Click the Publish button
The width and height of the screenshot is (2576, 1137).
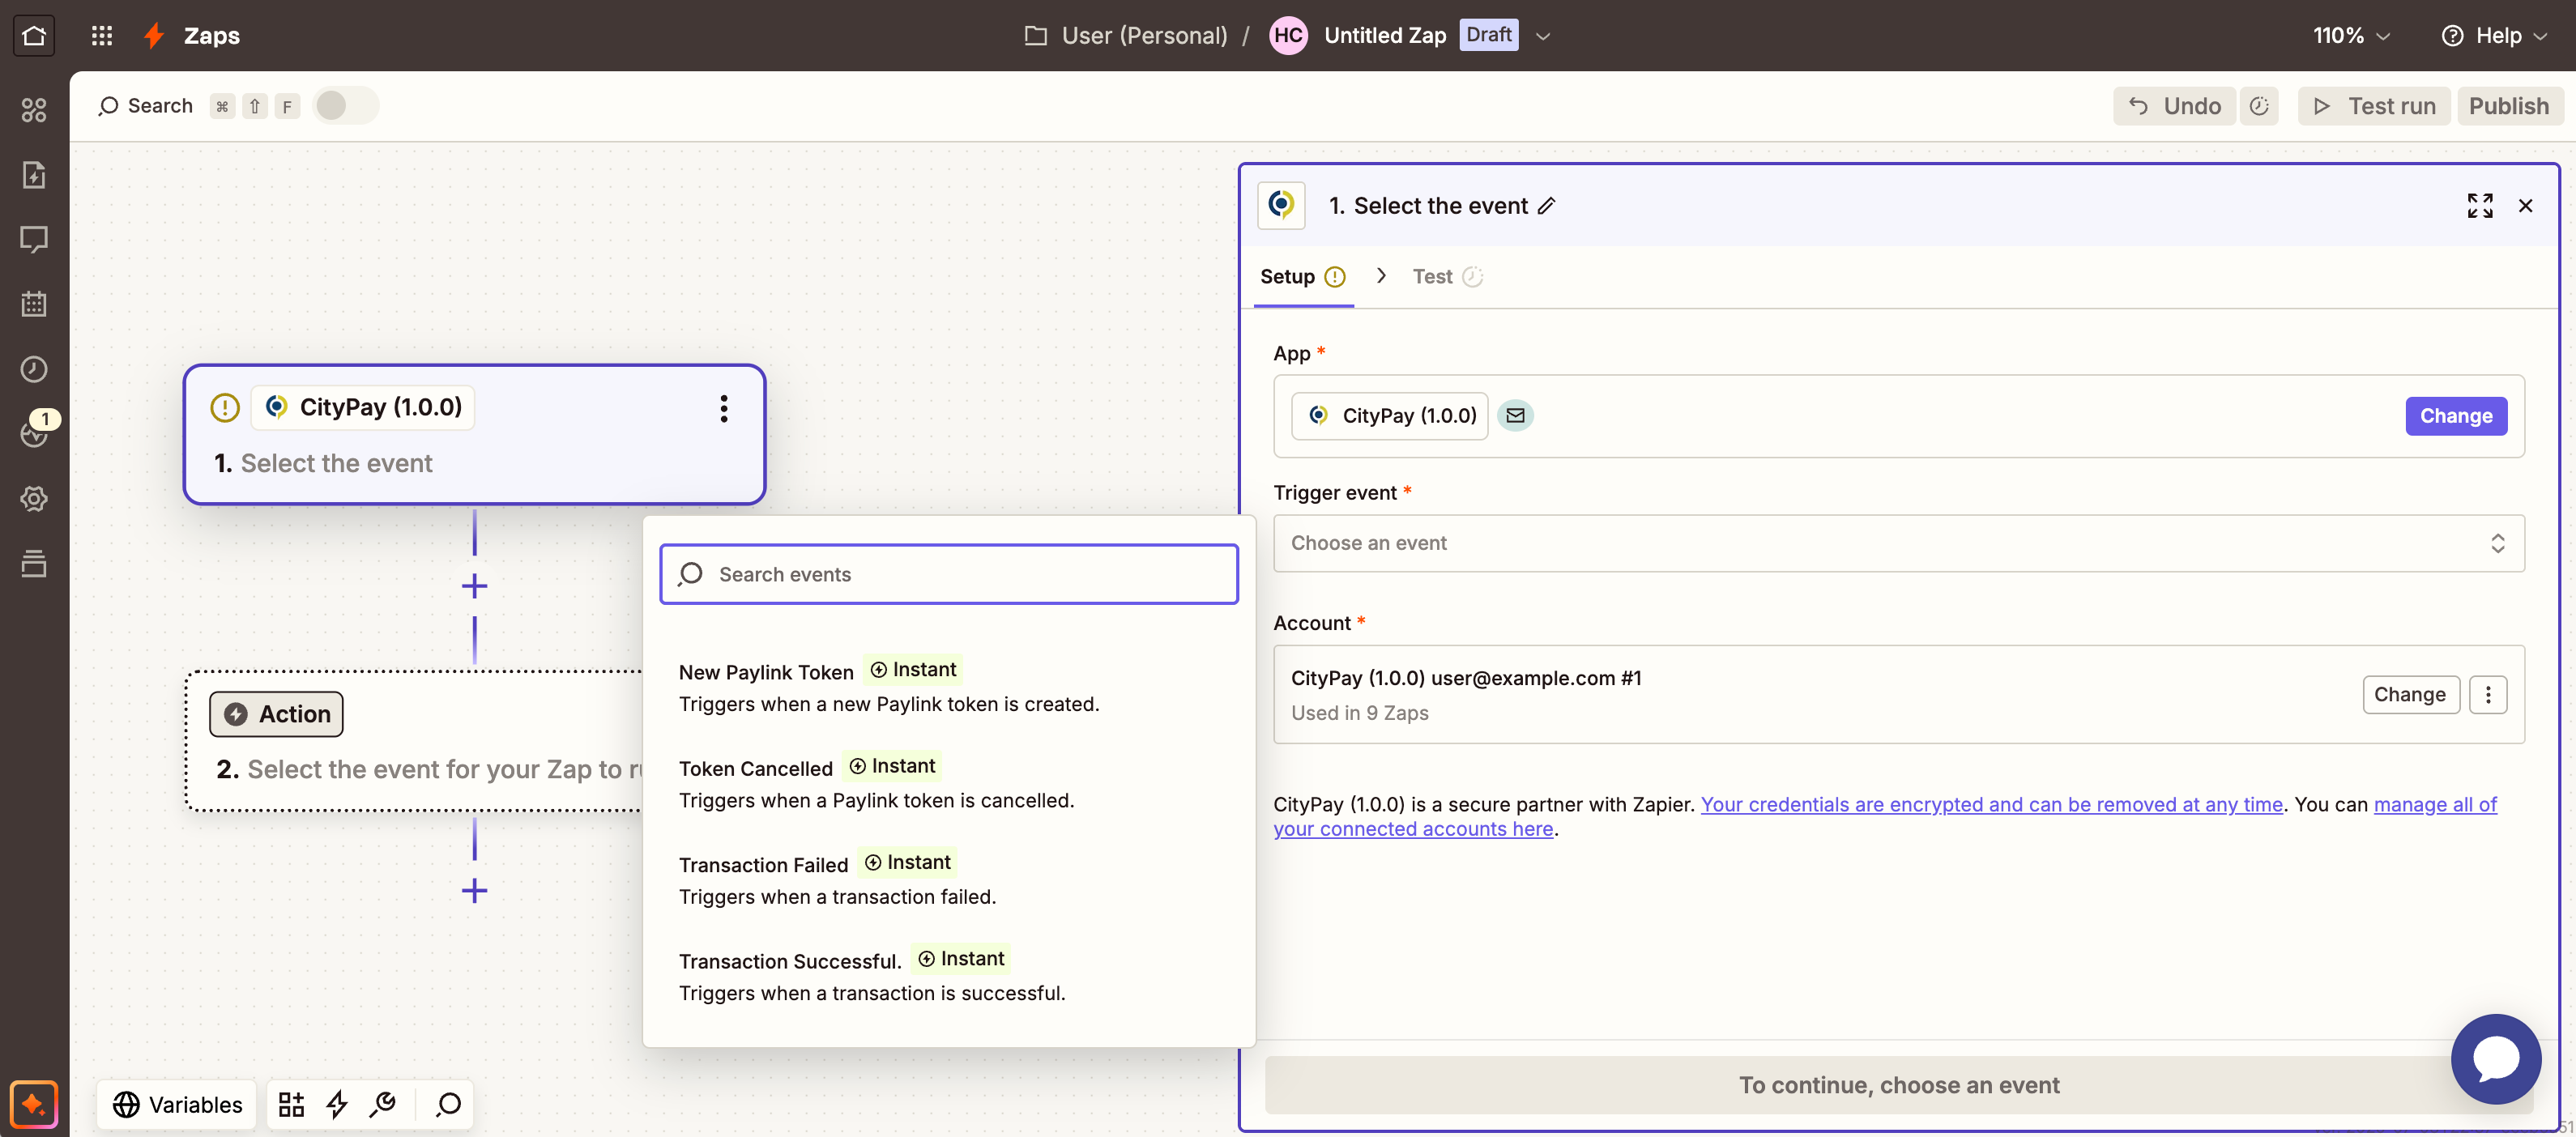pyautogui.click(x=2509, y=106)
